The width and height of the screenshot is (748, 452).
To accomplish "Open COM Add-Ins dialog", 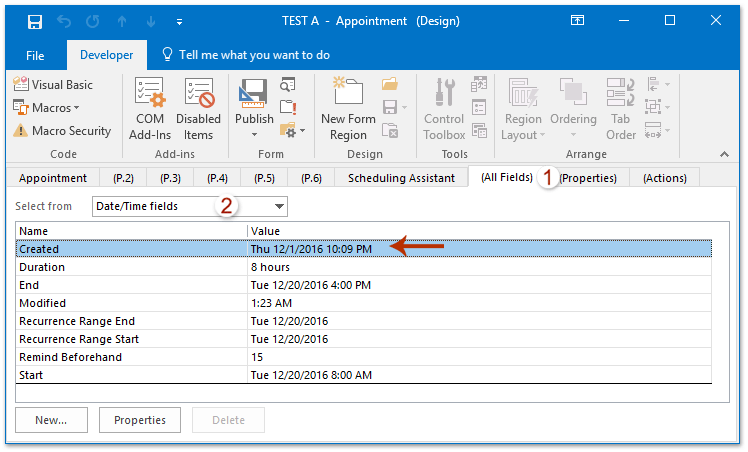I will pyautogui.click(x=150, y=109).
